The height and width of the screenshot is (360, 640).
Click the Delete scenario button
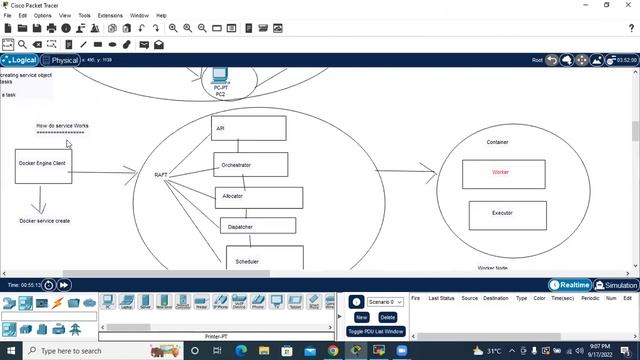point(387,317)
